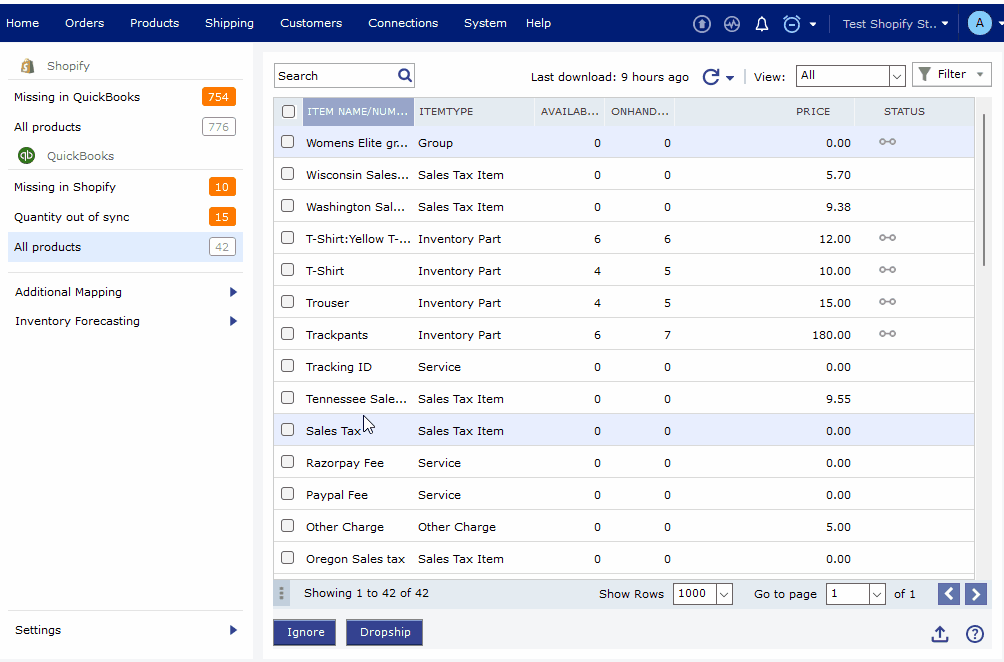
Task: Open the Connections menu
Action: pos(403,23)
